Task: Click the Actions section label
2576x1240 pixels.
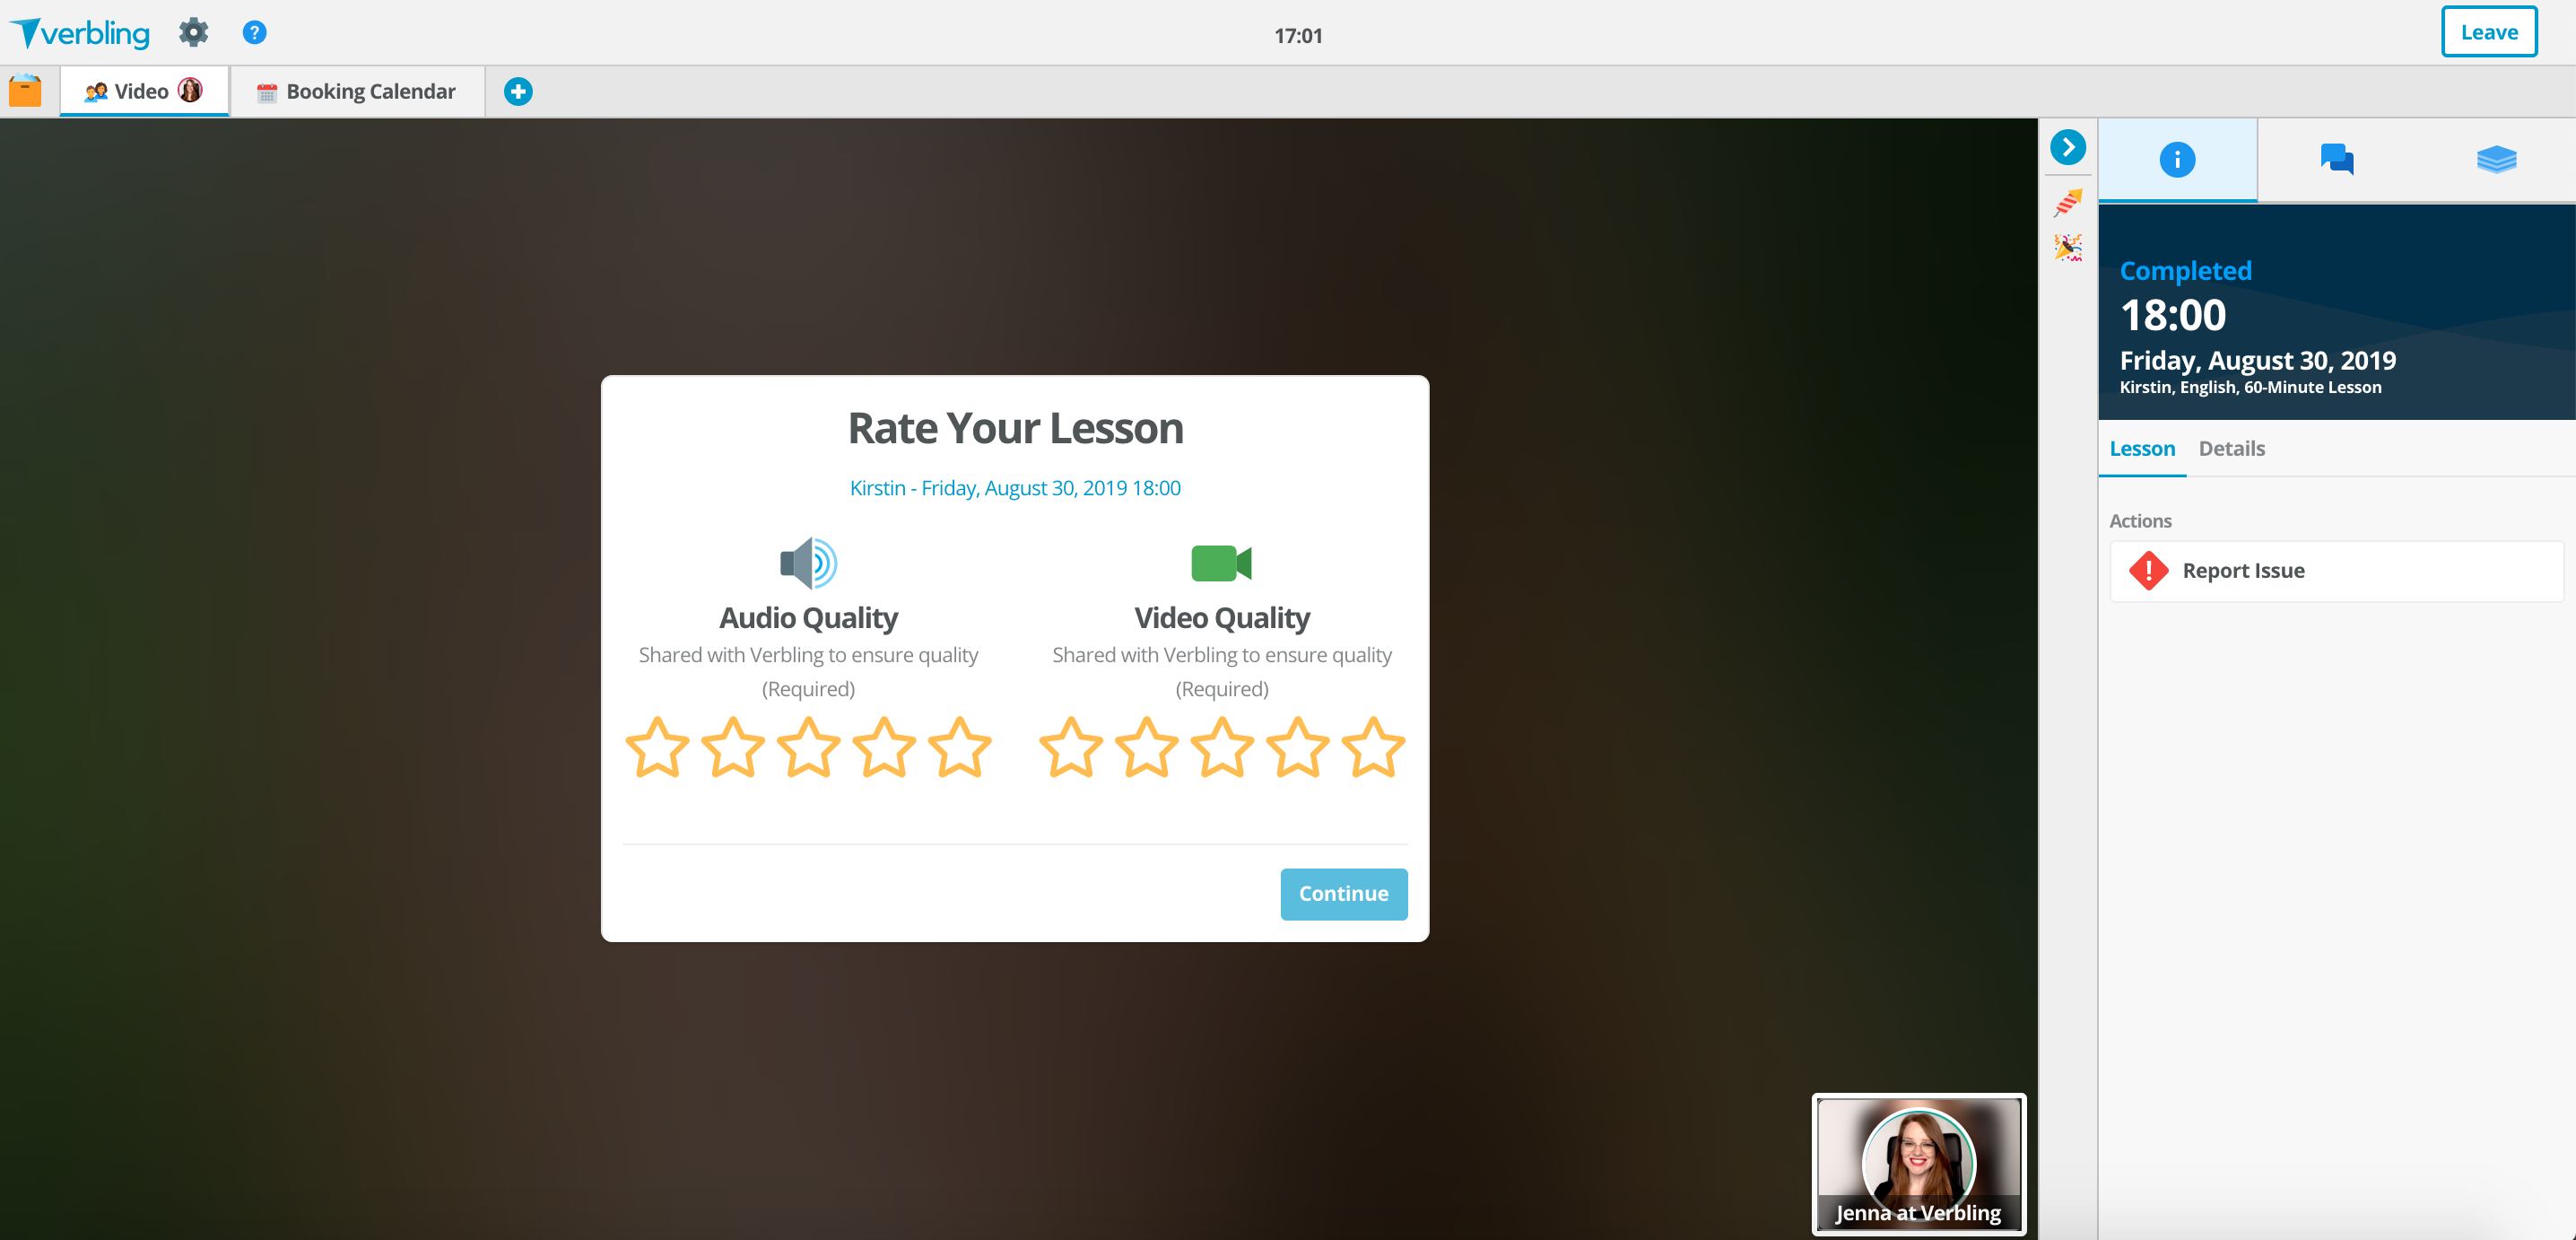Action: pyautogui.click(x=2140, y=521)
